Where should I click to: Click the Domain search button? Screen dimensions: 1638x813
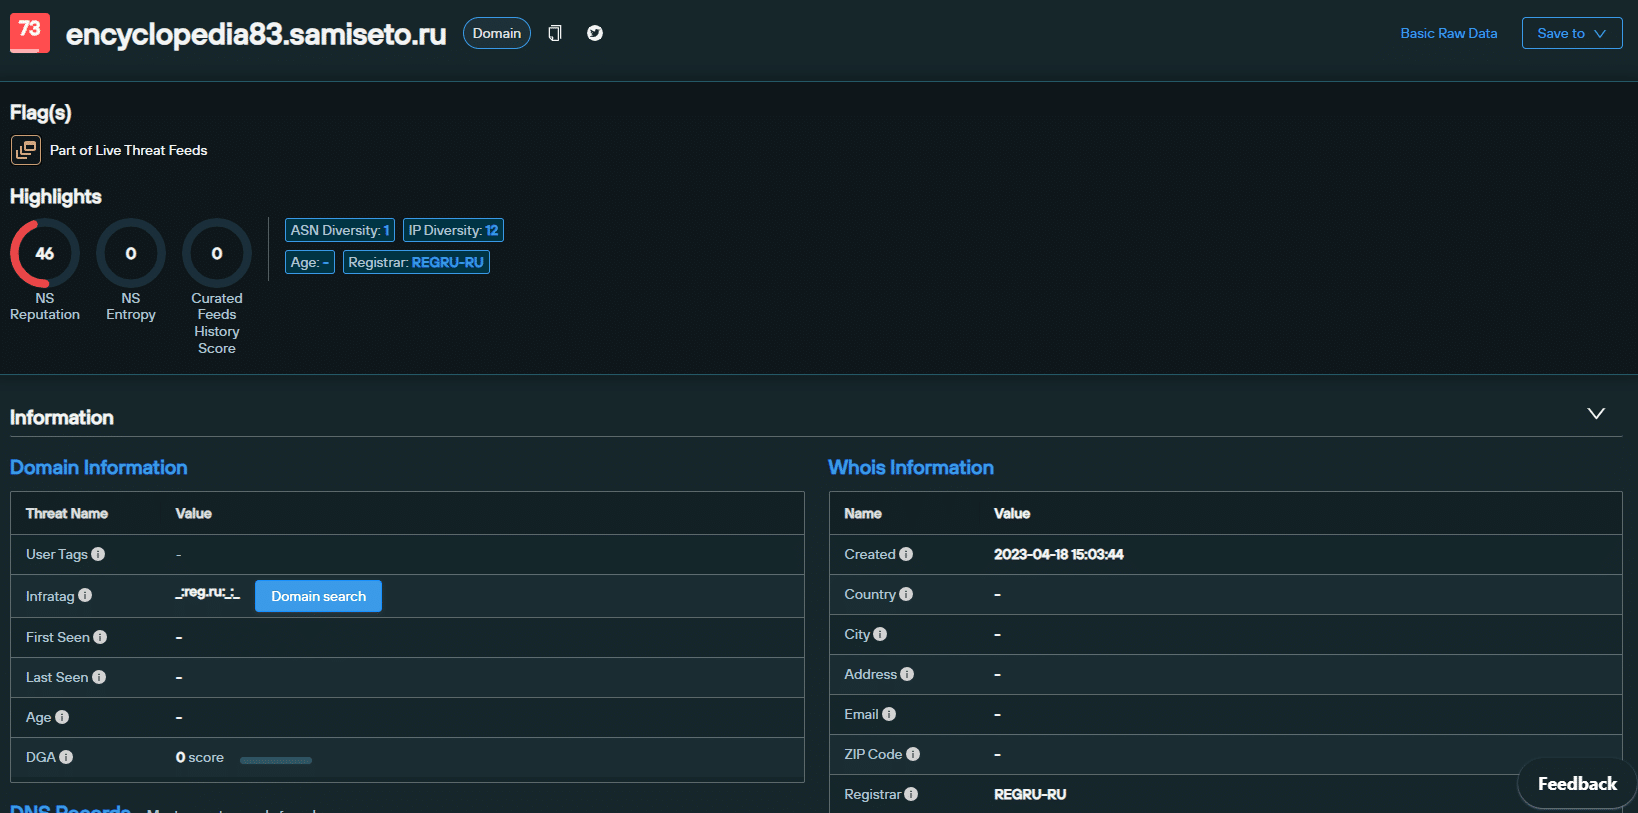318,596
